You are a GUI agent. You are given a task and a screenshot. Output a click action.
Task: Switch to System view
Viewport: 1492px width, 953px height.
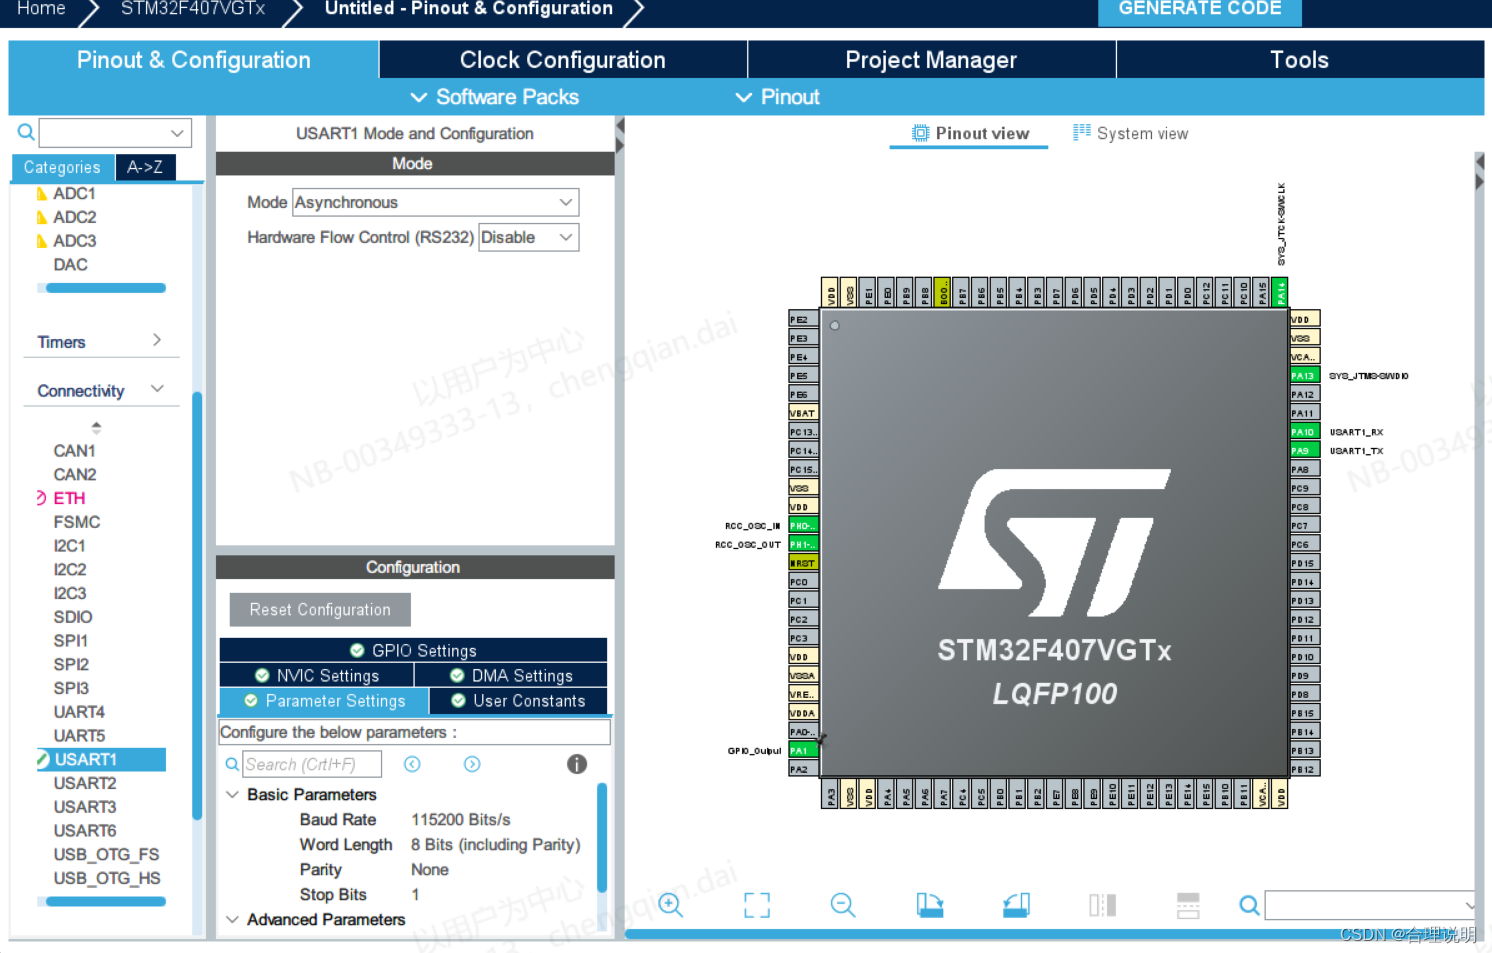pyautogui.click(x=1131, y=133)
